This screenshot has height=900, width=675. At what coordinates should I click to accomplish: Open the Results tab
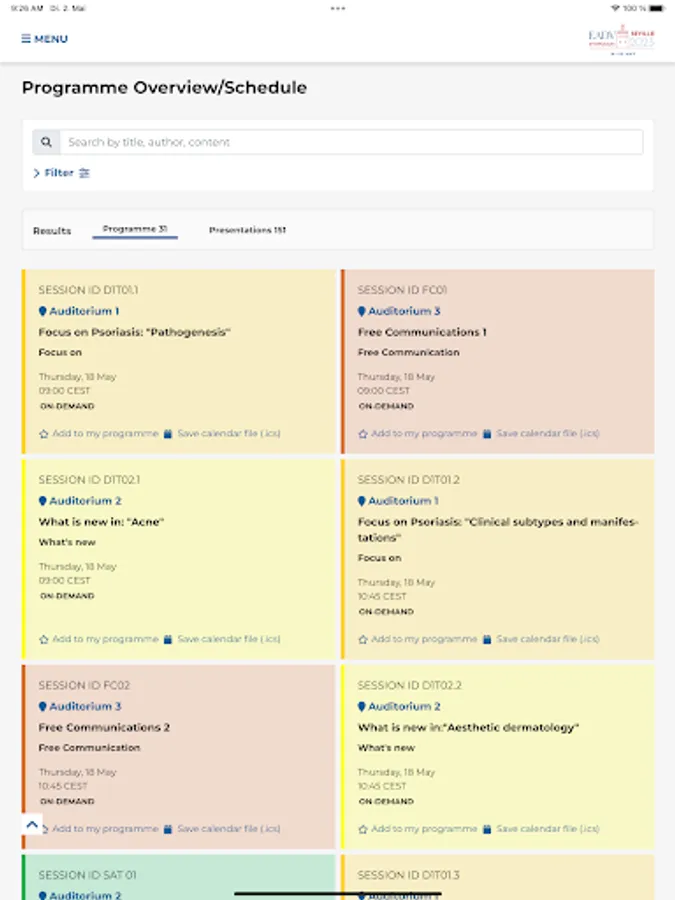coord(55,230)
